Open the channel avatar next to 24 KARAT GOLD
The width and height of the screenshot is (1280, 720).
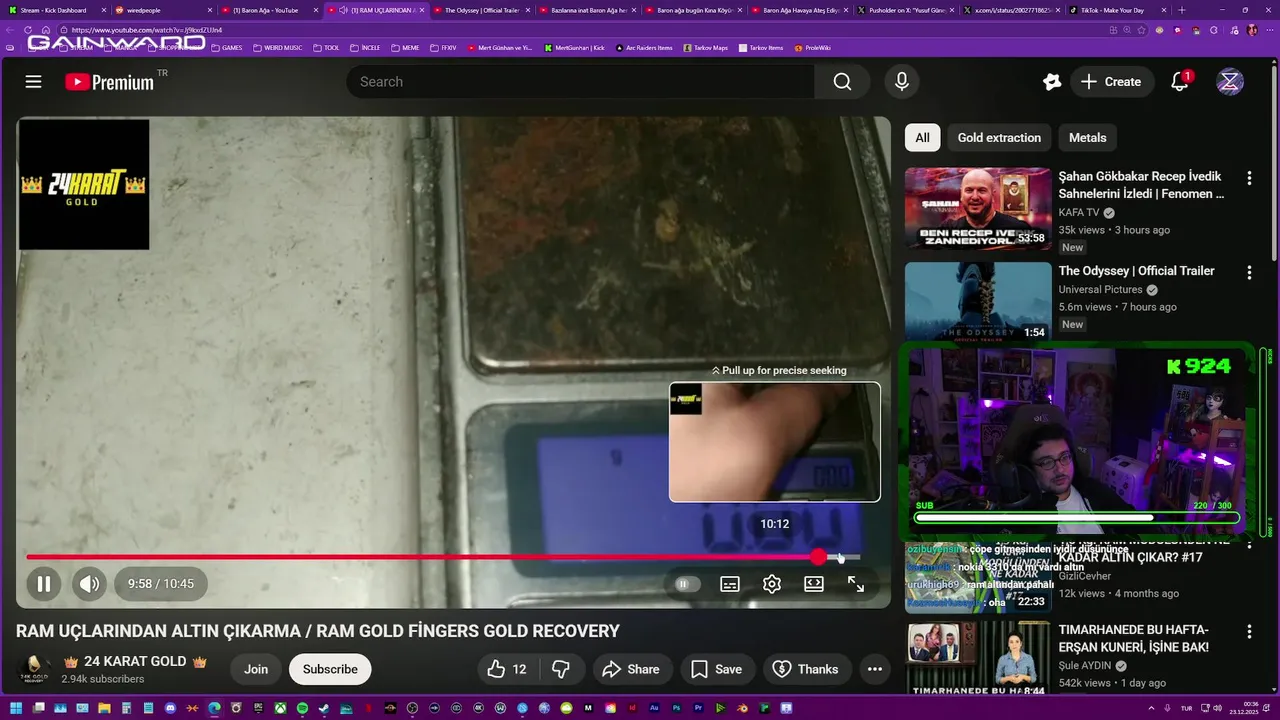click(x=35, y=669)
